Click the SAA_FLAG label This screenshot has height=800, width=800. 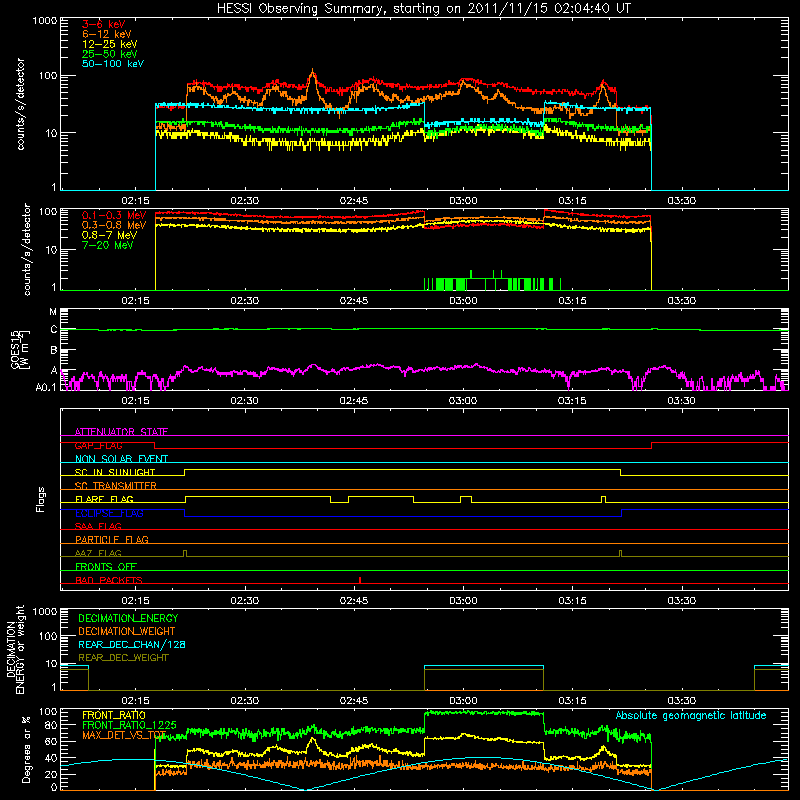click(x=98, y=526)
